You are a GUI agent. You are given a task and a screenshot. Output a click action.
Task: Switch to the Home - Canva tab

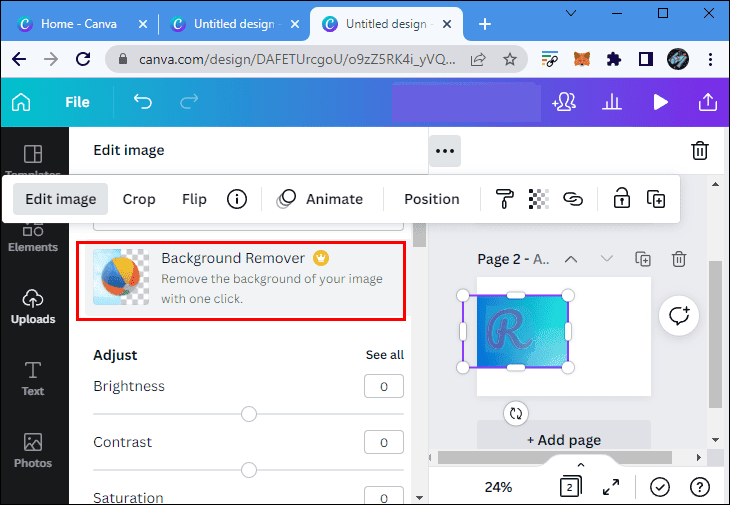(78, 23)
